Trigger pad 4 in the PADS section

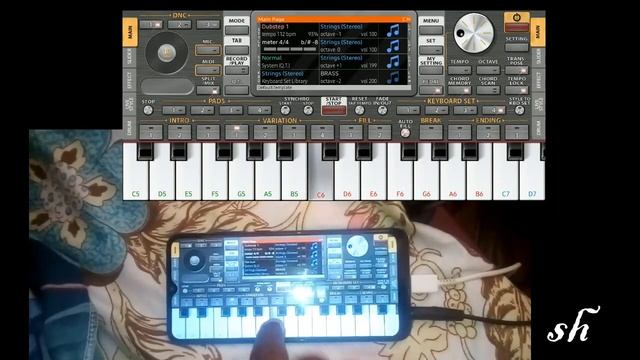point(260,110)
